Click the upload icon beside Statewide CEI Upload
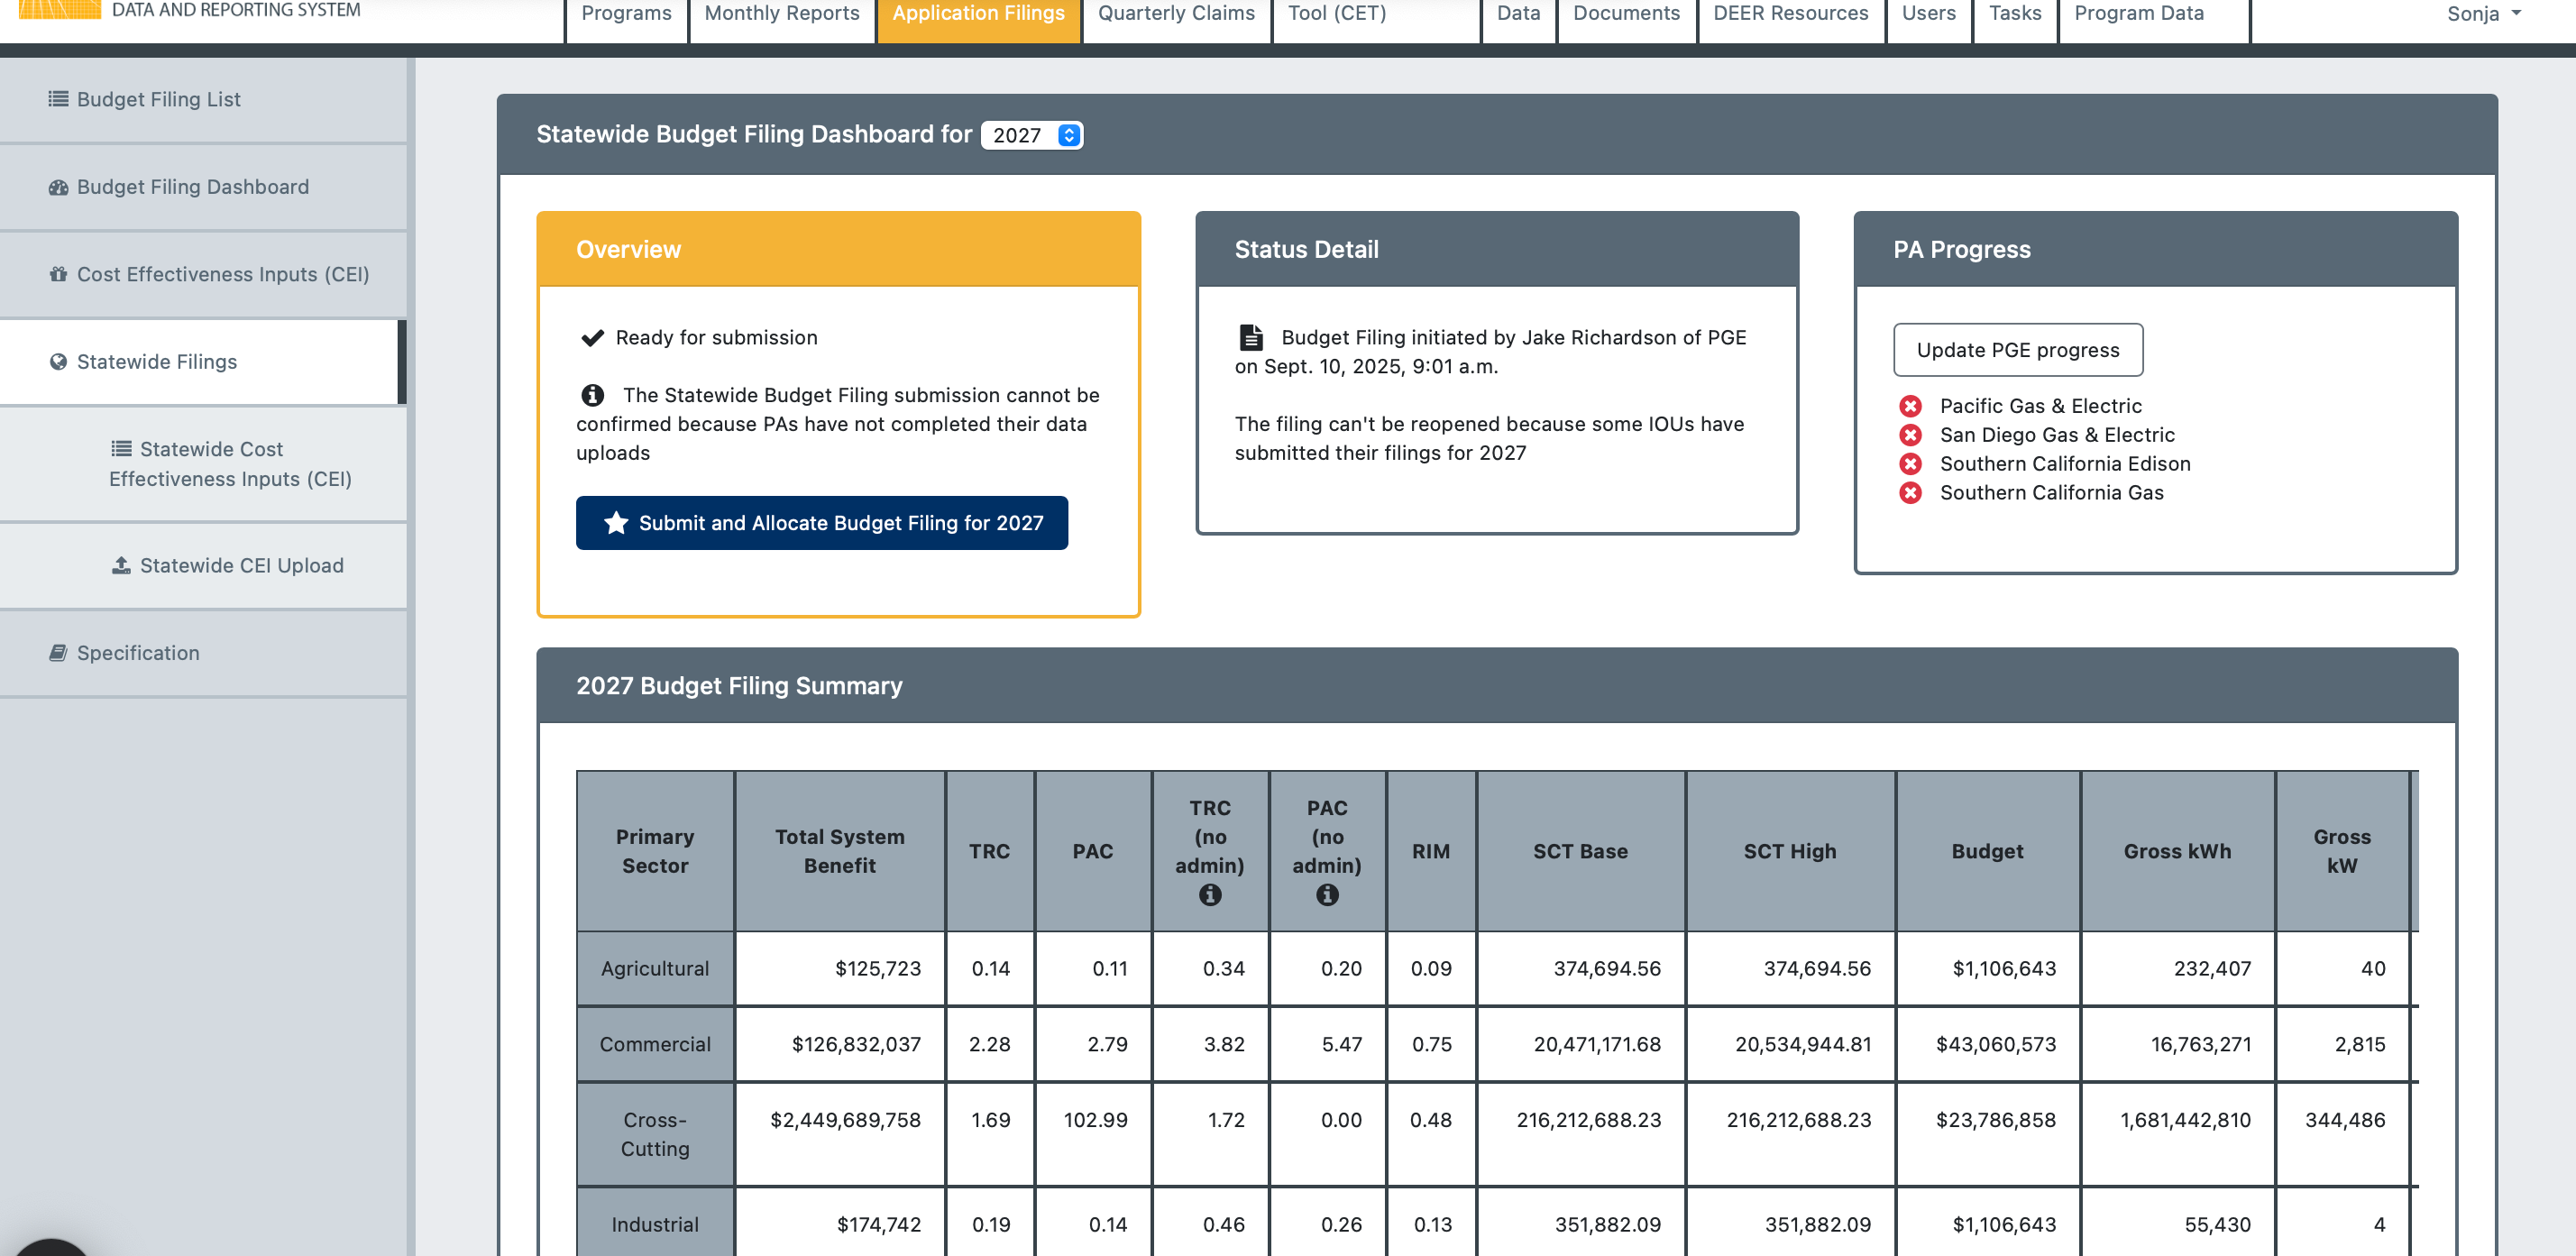 [x=121, y=566]
